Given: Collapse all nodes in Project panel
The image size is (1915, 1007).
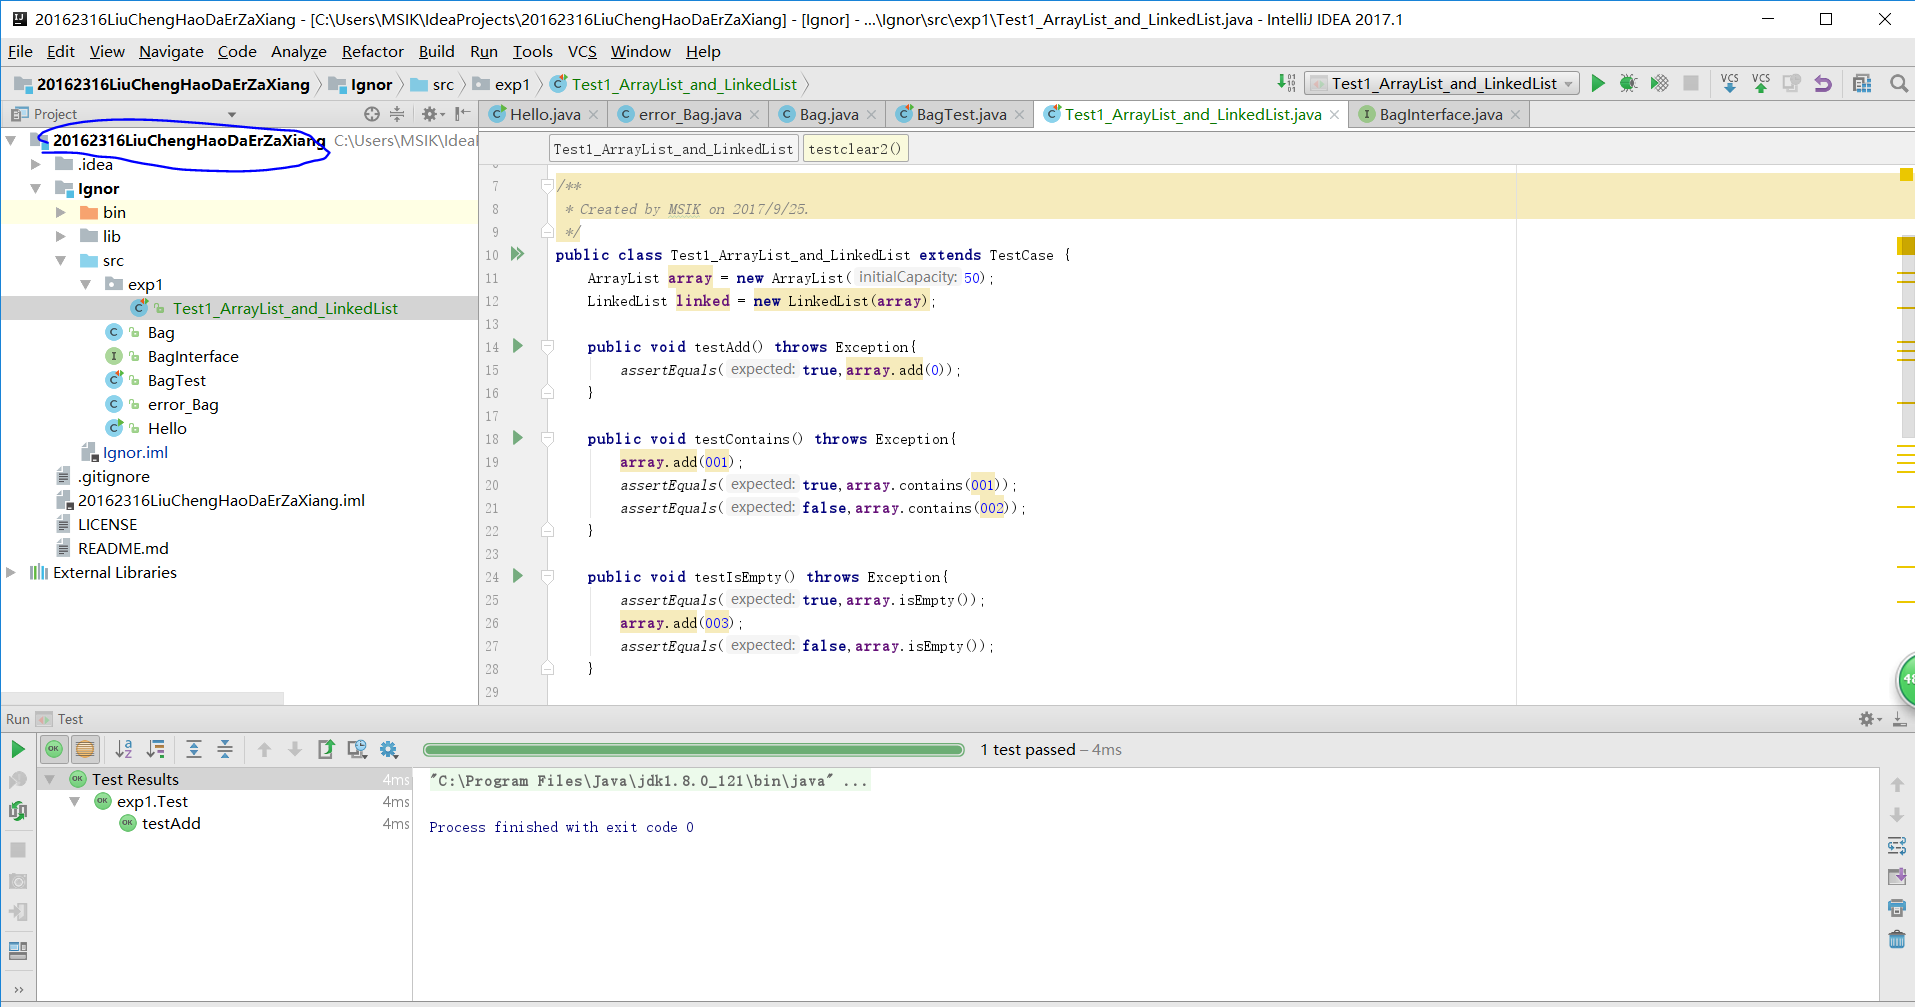Looking at the screenshot, I should tap(397, 114).
